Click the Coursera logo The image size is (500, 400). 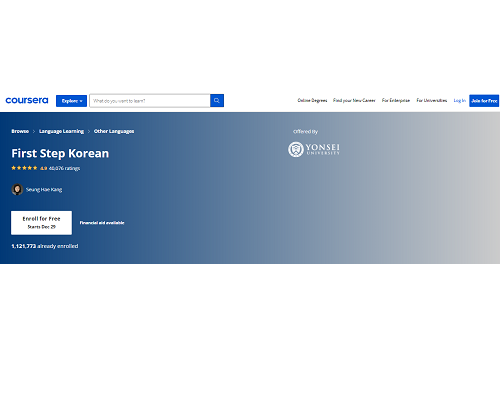click(x=27, y=100)
